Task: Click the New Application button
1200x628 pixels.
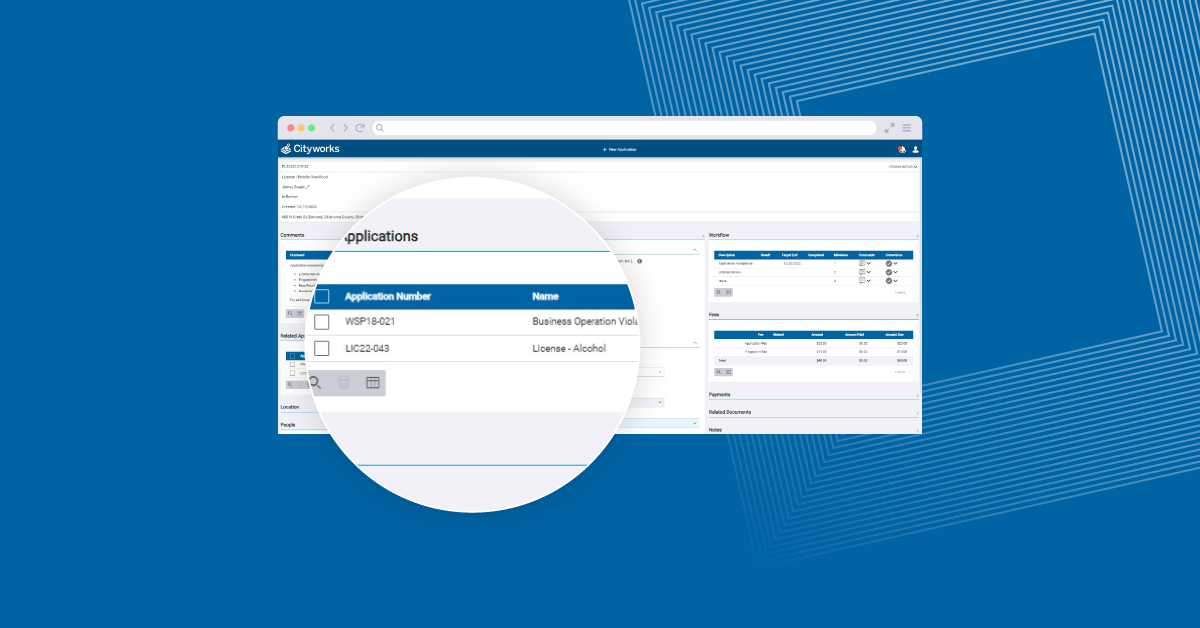Action: pyautogui.click(x=620, y=148)
